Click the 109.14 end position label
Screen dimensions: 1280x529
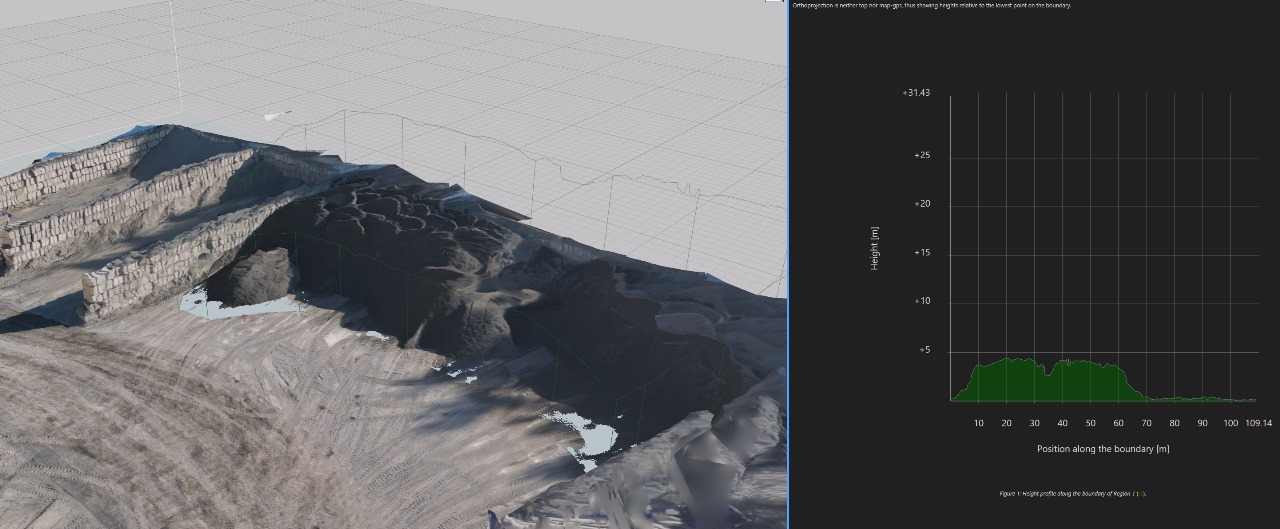pos(1259,423)
